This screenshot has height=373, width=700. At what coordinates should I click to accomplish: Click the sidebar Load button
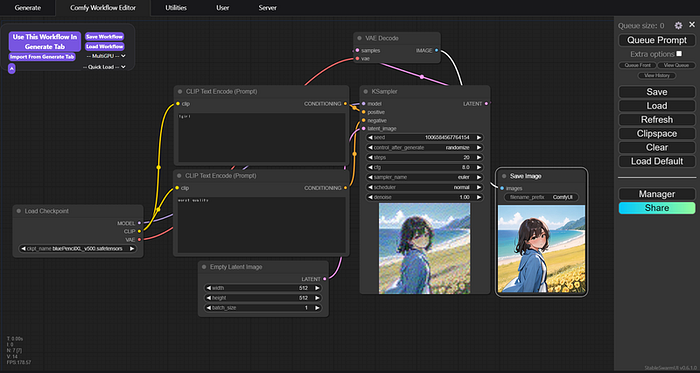click(x=657, y=106)
